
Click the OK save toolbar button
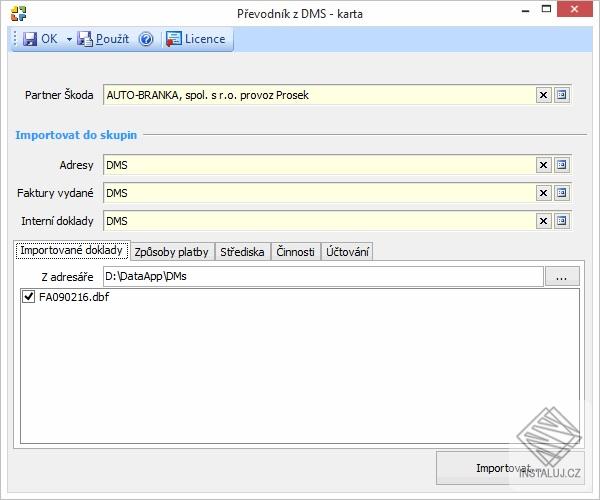pos(40,39)
